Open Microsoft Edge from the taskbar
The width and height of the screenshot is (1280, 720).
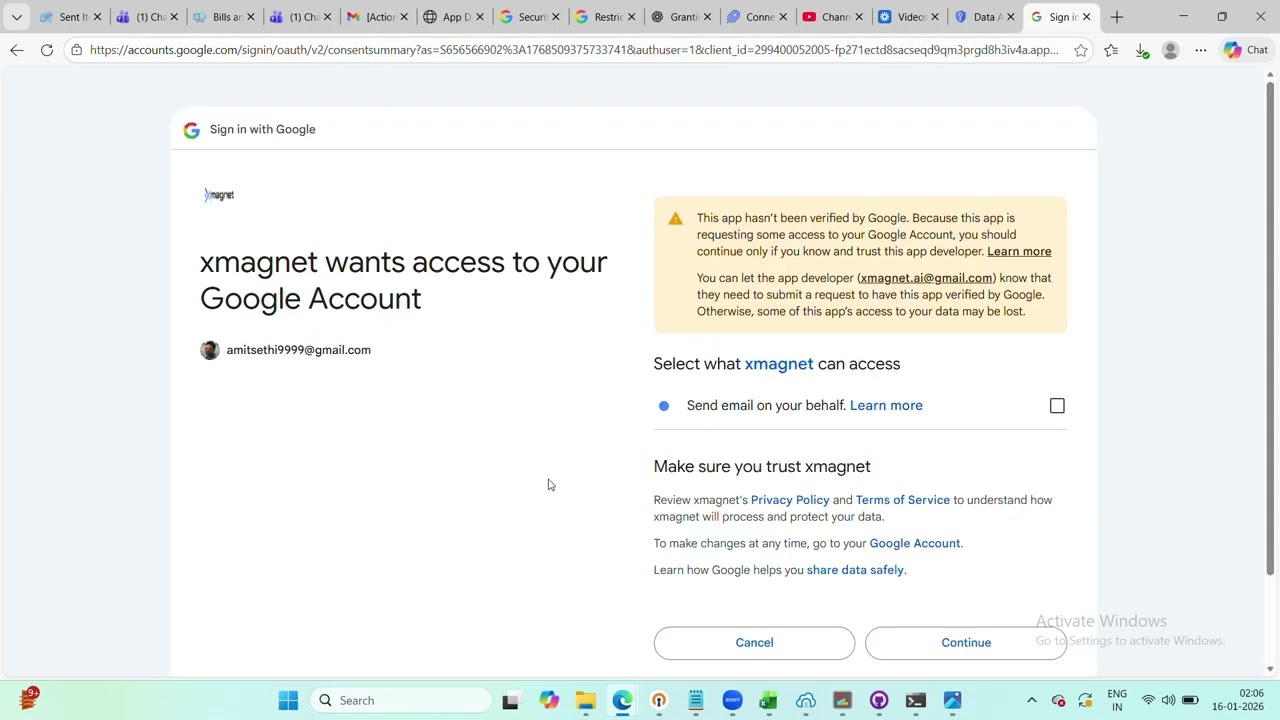pos(623,700)
